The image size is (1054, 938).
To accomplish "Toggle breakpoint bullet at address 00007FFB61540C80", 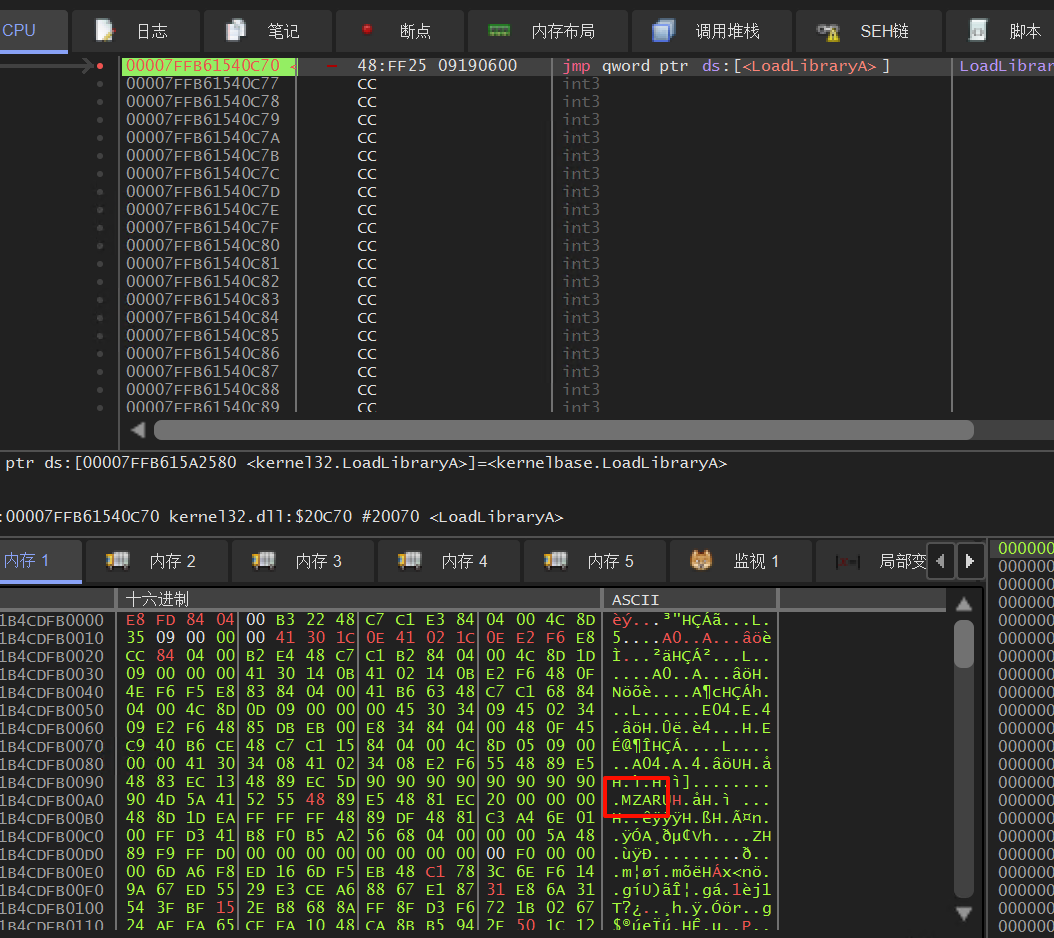I will pos(100,246).
